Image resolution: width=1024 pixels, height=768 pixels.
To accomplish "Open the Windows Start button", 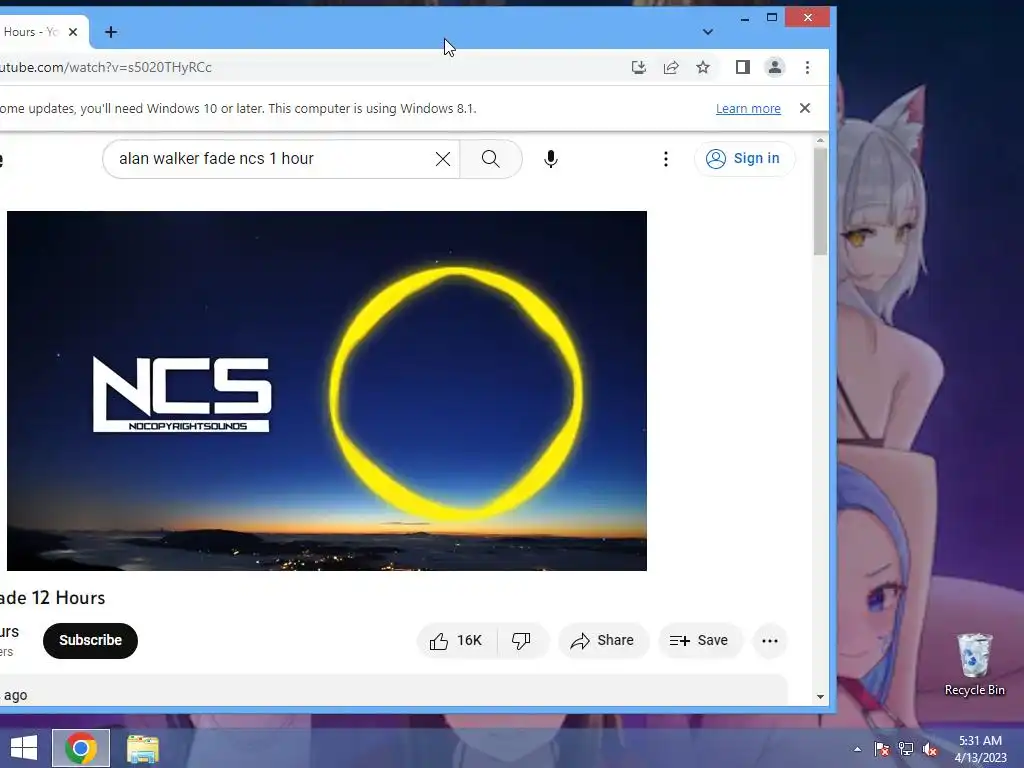I will [x=24, y=748].
